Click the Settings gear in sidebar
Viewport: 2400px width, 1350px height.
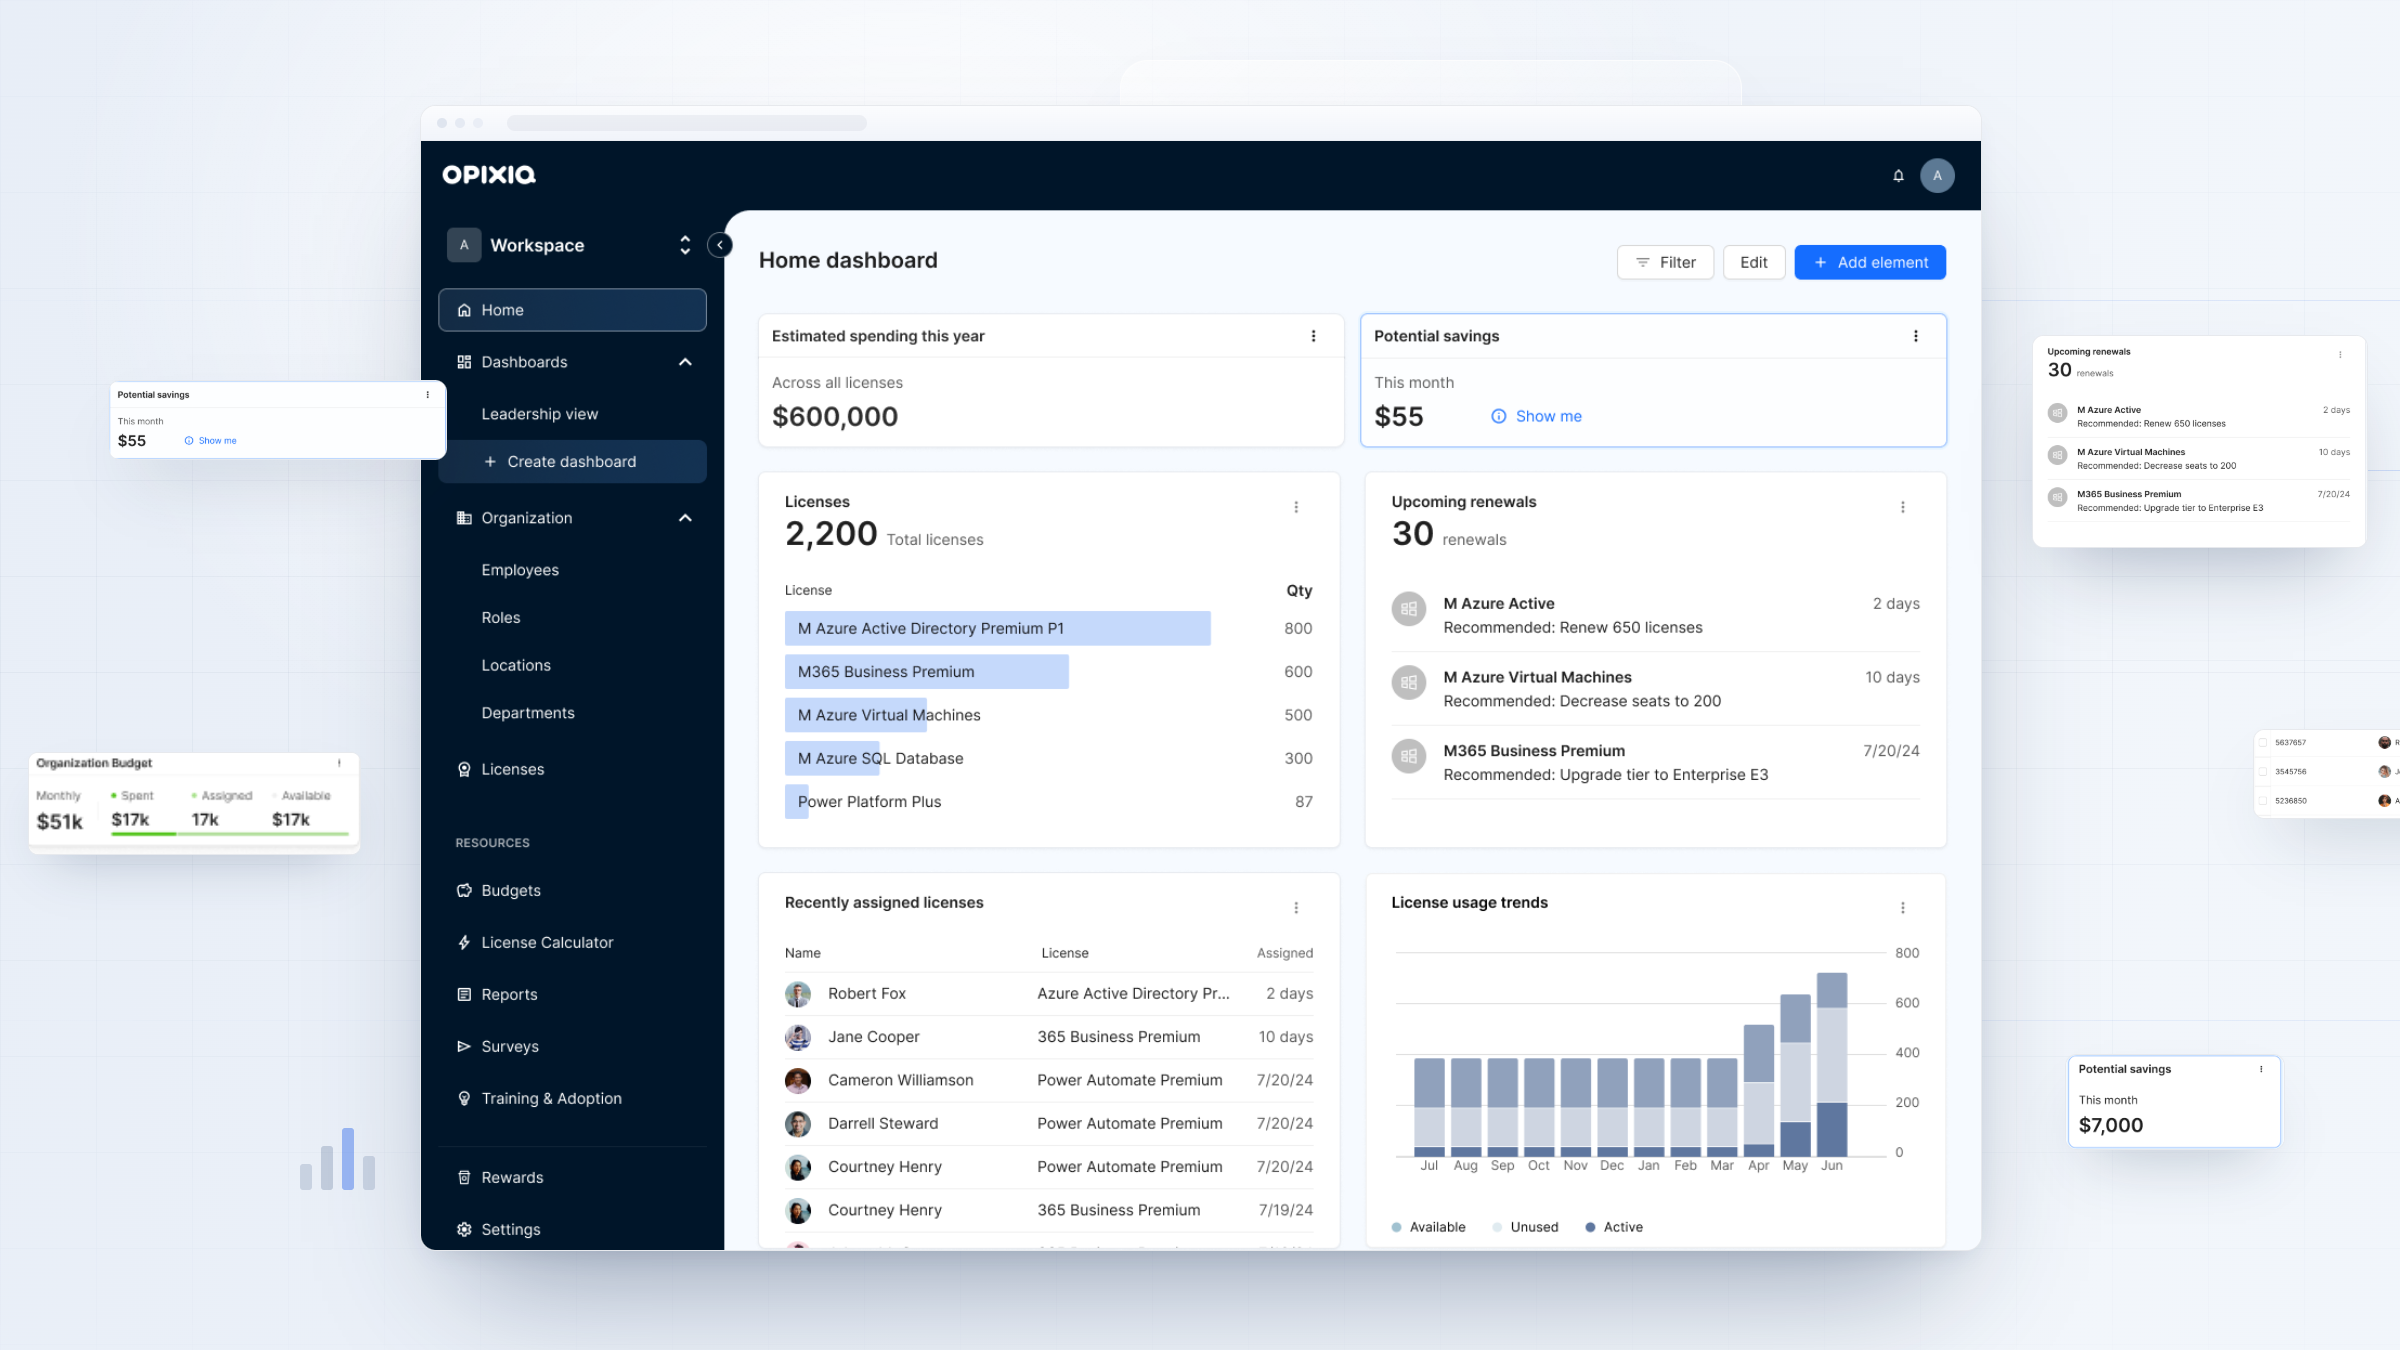(464, 1229)
